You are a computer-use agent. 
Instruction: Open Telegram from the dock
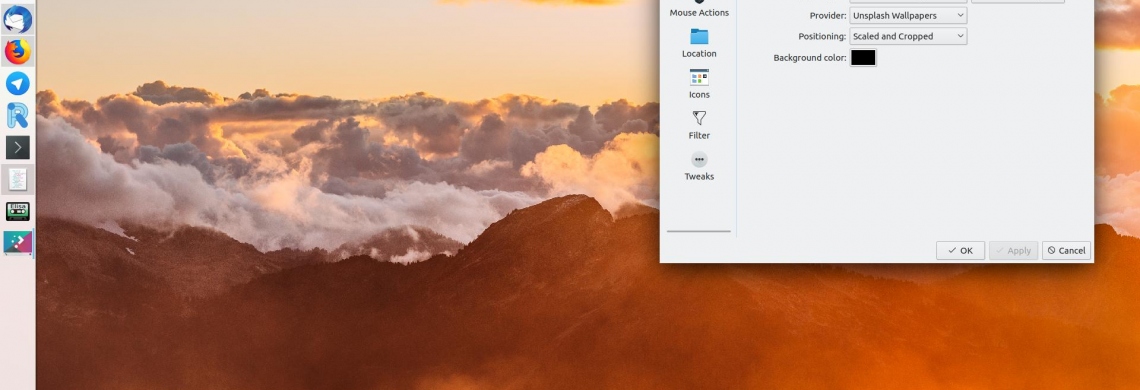pyautogui.click(x=17, y=83)
